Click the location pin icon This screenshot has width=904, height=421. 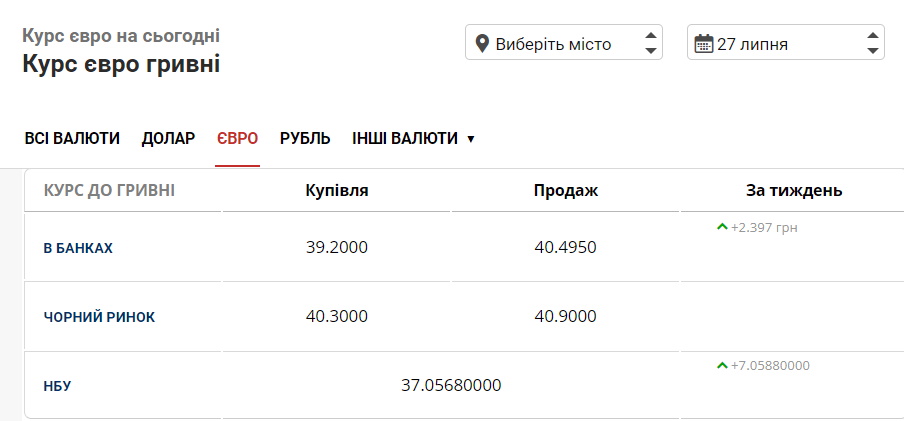(x=483, y=44)
